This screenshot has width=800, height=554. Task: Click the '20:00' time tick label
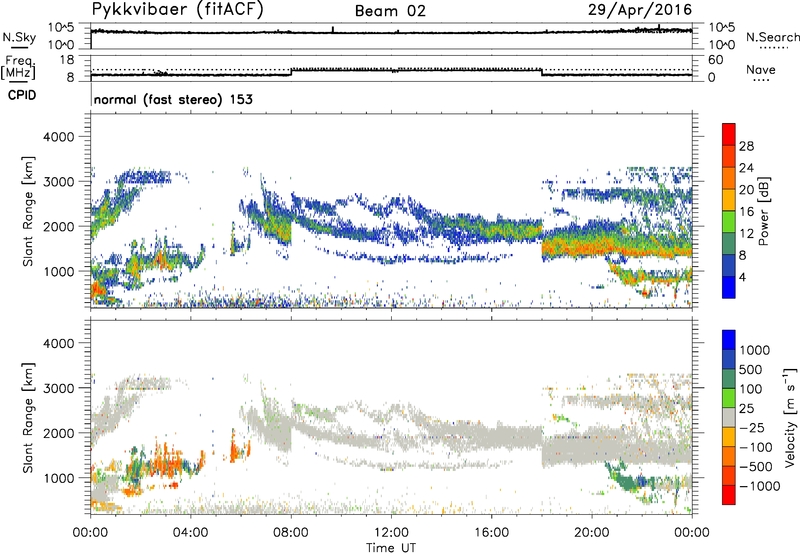(x=591, y=533)
